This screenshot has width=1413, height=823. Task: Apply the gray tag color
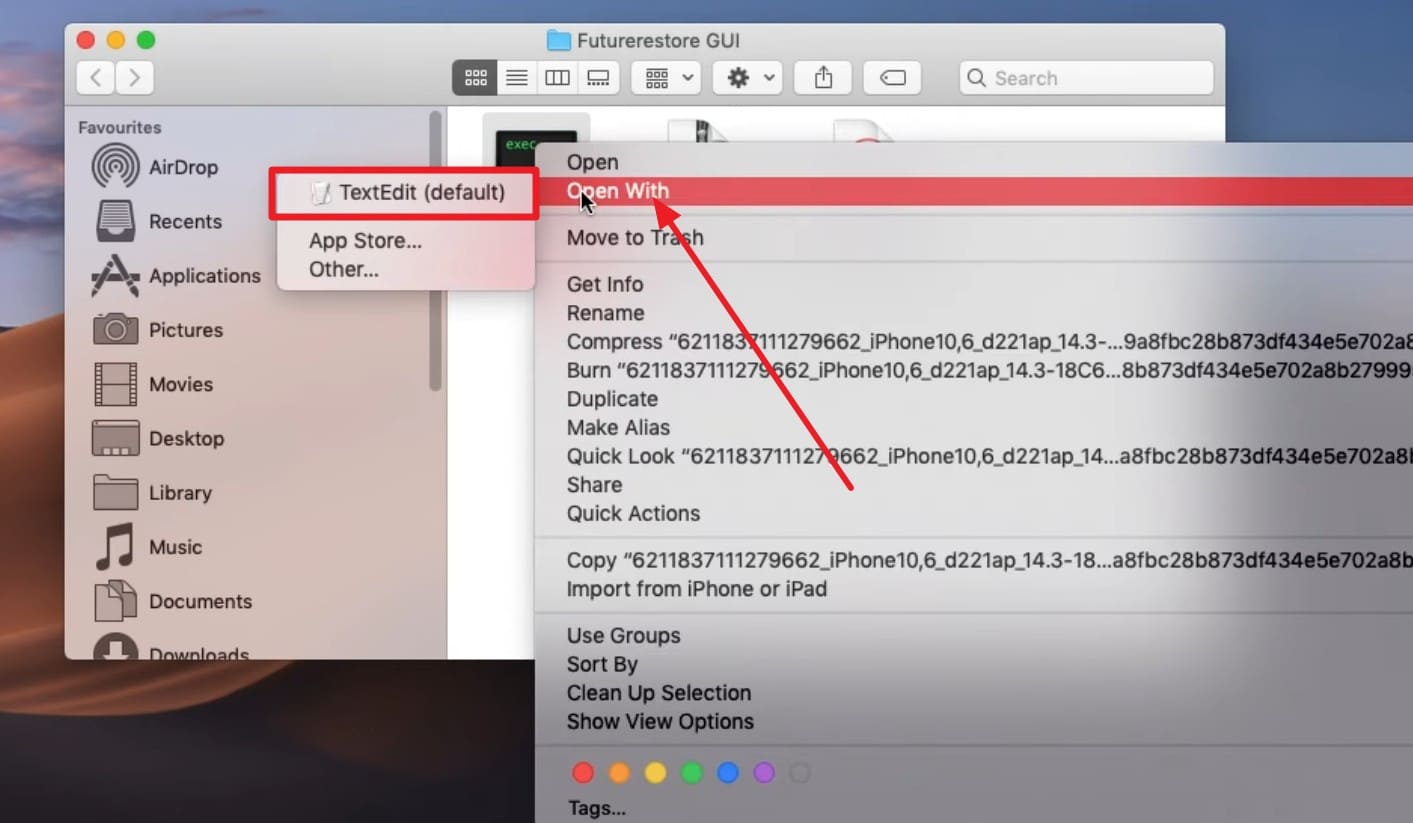click(x=799, y=772)
